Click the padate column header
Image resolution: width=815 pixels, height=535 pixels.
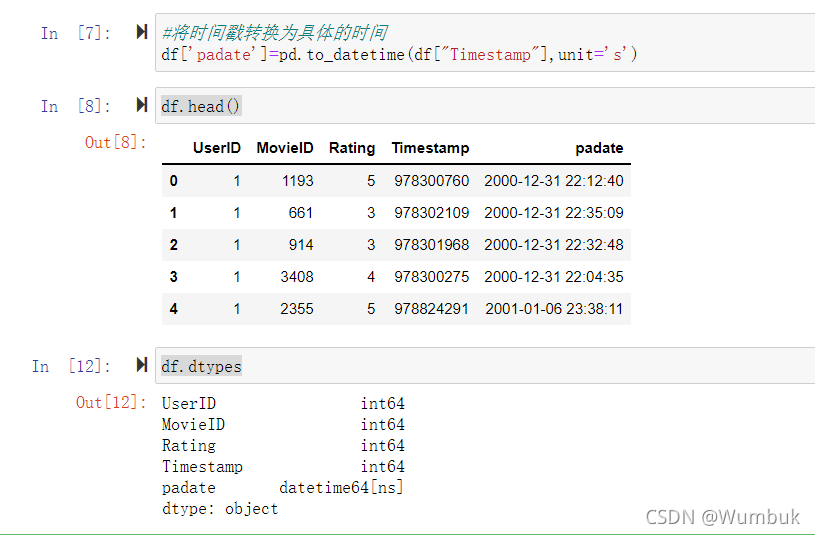599,148
